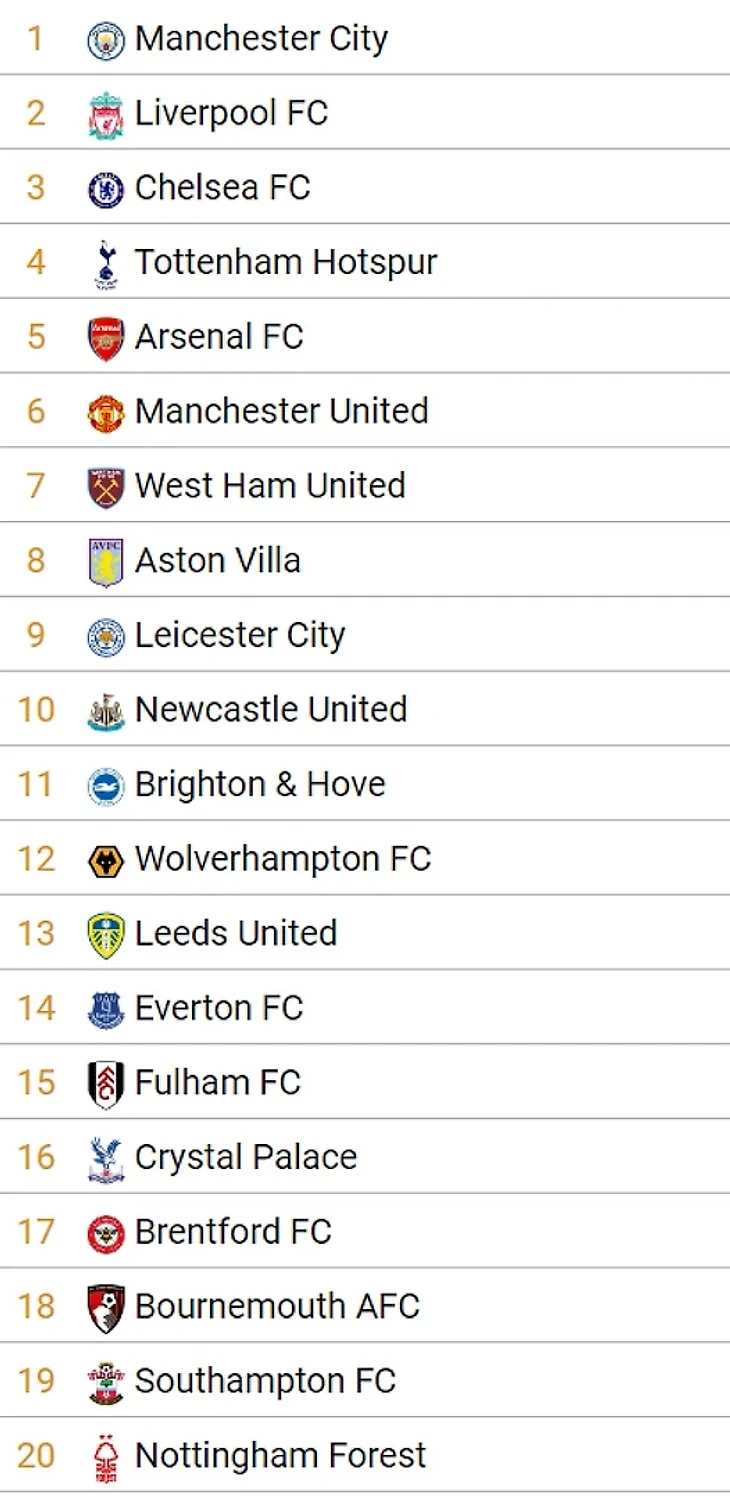Click the Southampton FC team name
The height and width of the screenshot is (1499, 730).
(265, 1381)
